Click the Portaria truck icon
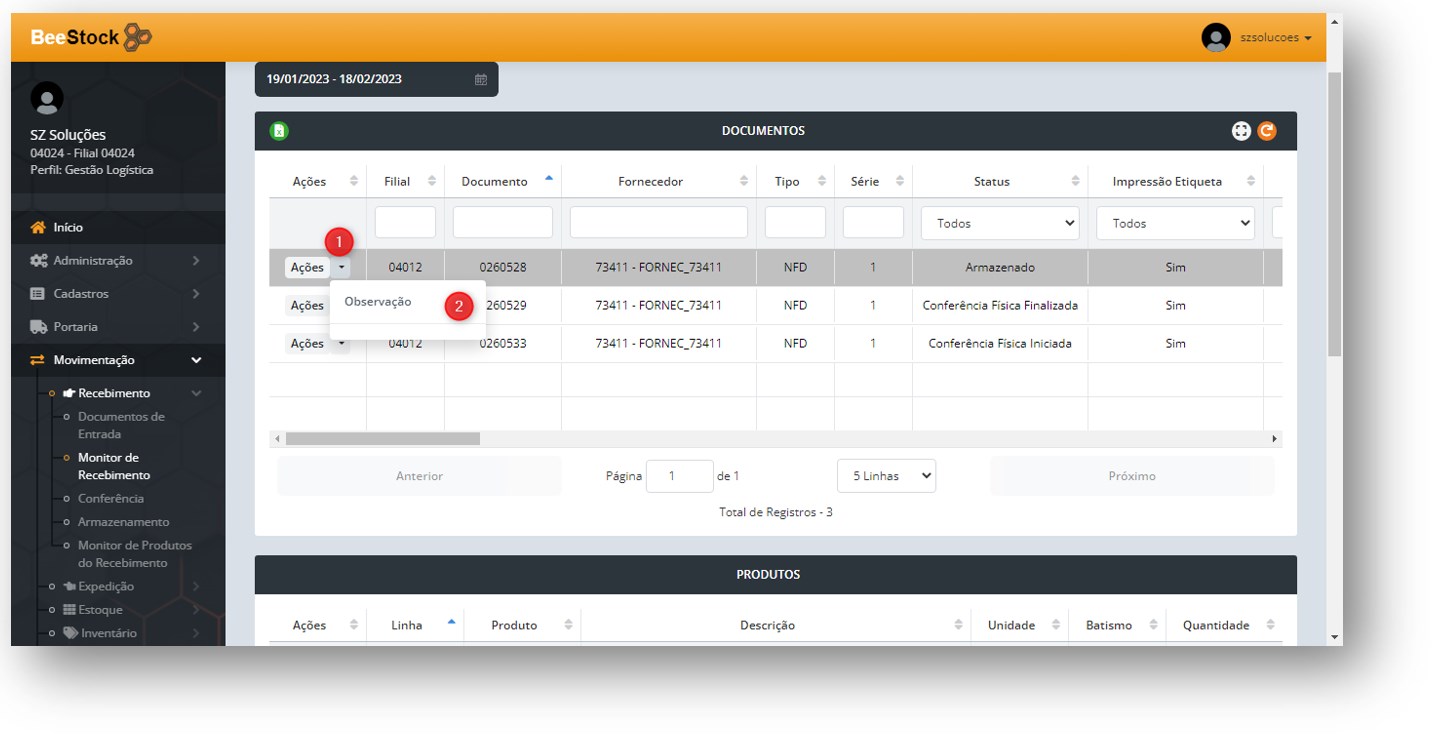 38,327
